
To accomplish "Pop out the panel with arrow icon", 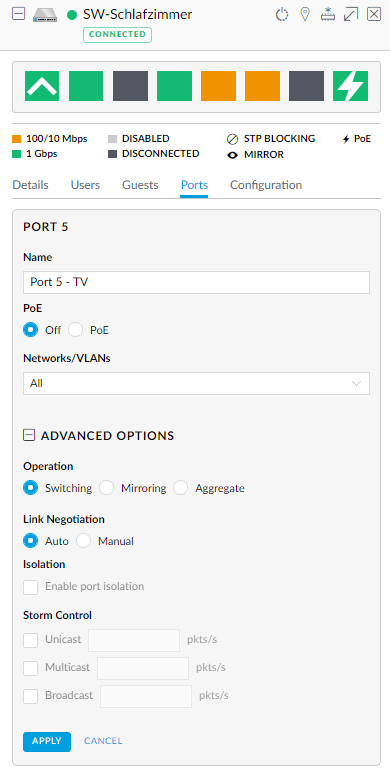I will click(351, 15).
